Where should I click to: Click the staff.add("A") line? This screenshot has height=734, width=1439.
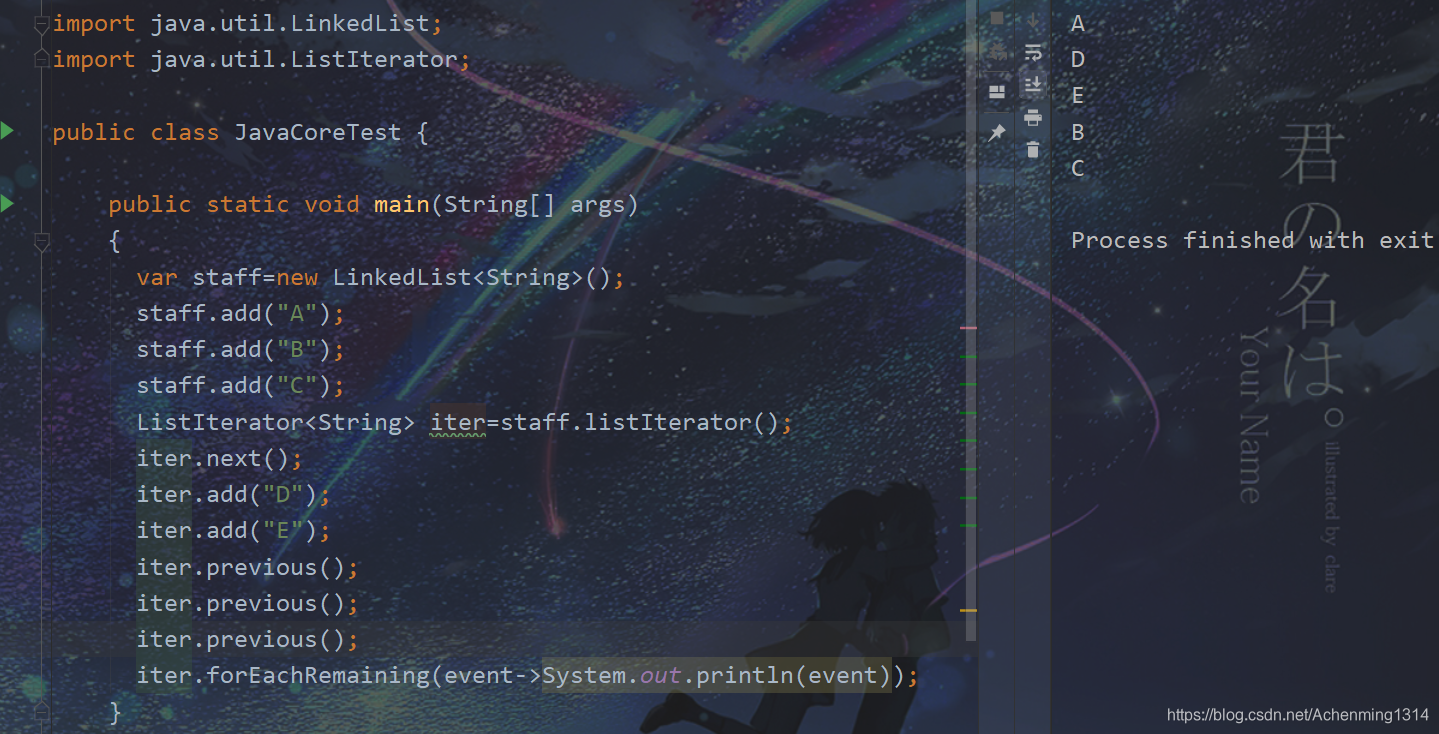tap(240, 313)
